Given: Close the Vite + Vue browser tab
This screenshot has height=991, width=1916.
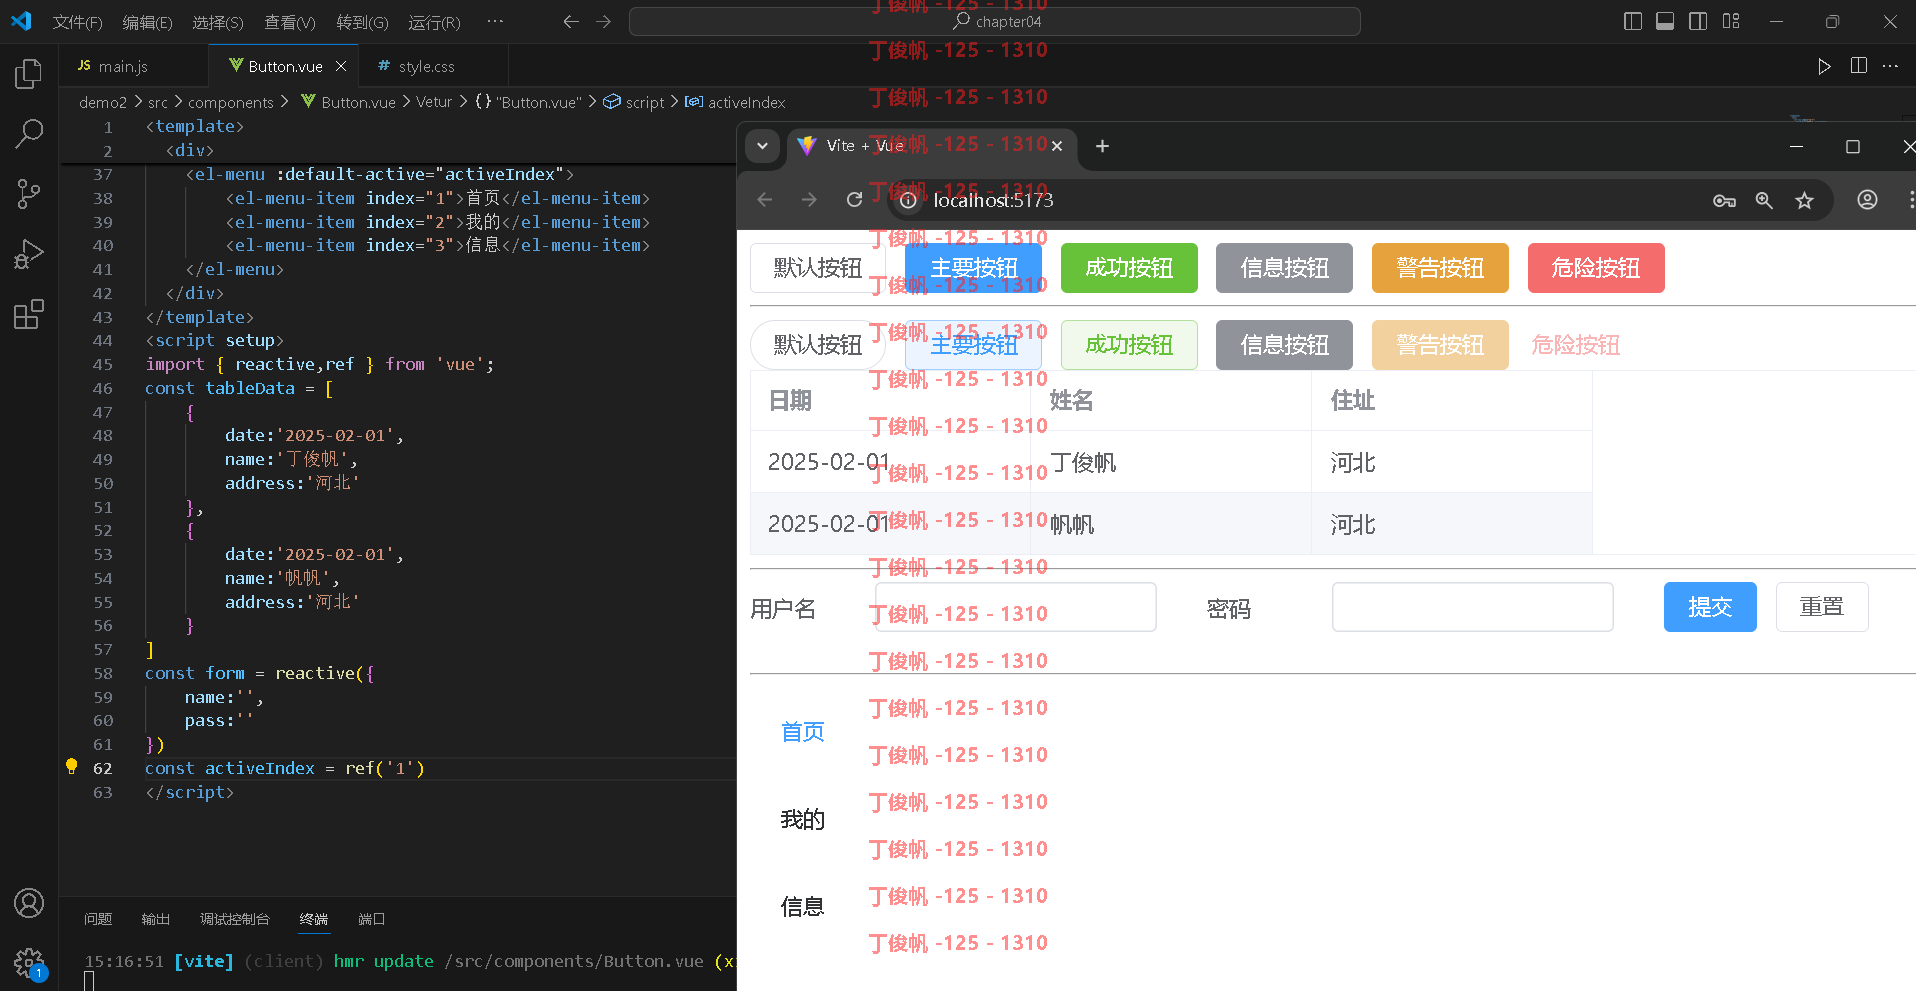Looking at the screenshot, I should click(1057, 146).
